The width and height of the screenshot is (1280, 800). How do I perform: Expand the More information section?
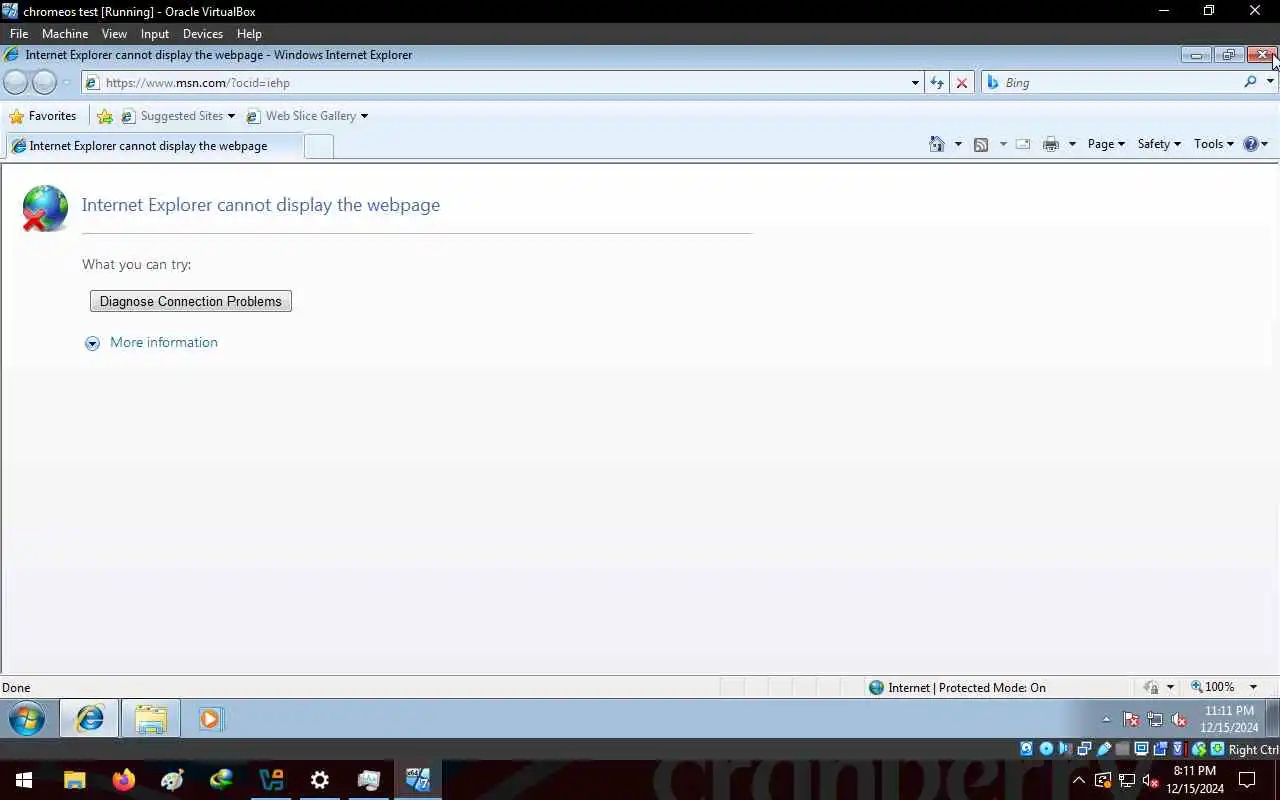[152, 342]
